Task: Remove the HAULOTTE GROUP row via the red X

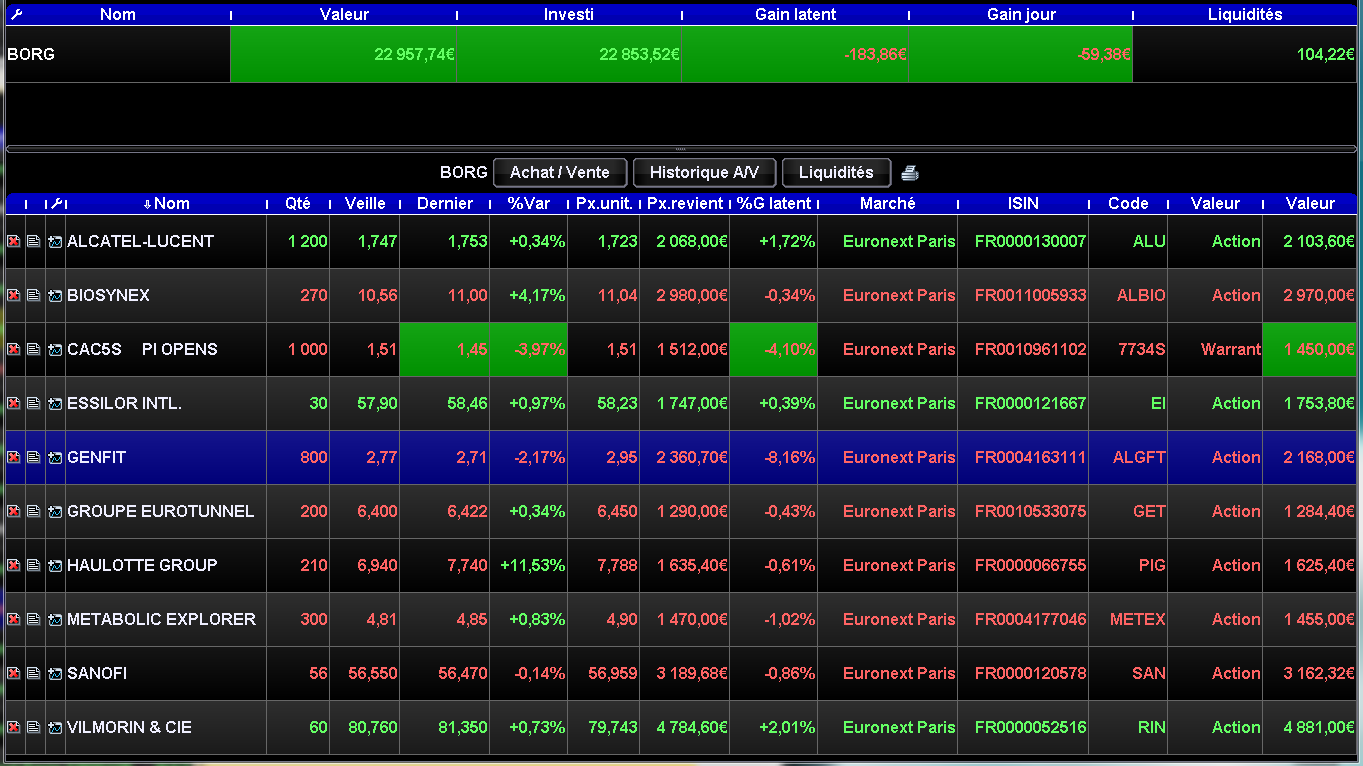Action: click(14, 565)
